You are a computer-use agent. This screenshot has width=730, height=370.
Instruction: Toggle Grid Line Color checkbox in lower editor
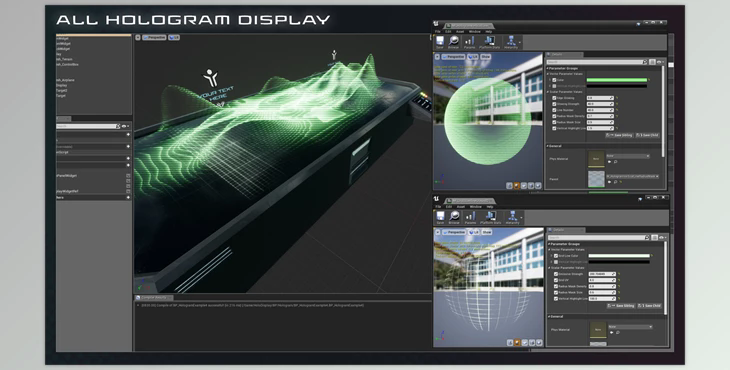point(556,256)
